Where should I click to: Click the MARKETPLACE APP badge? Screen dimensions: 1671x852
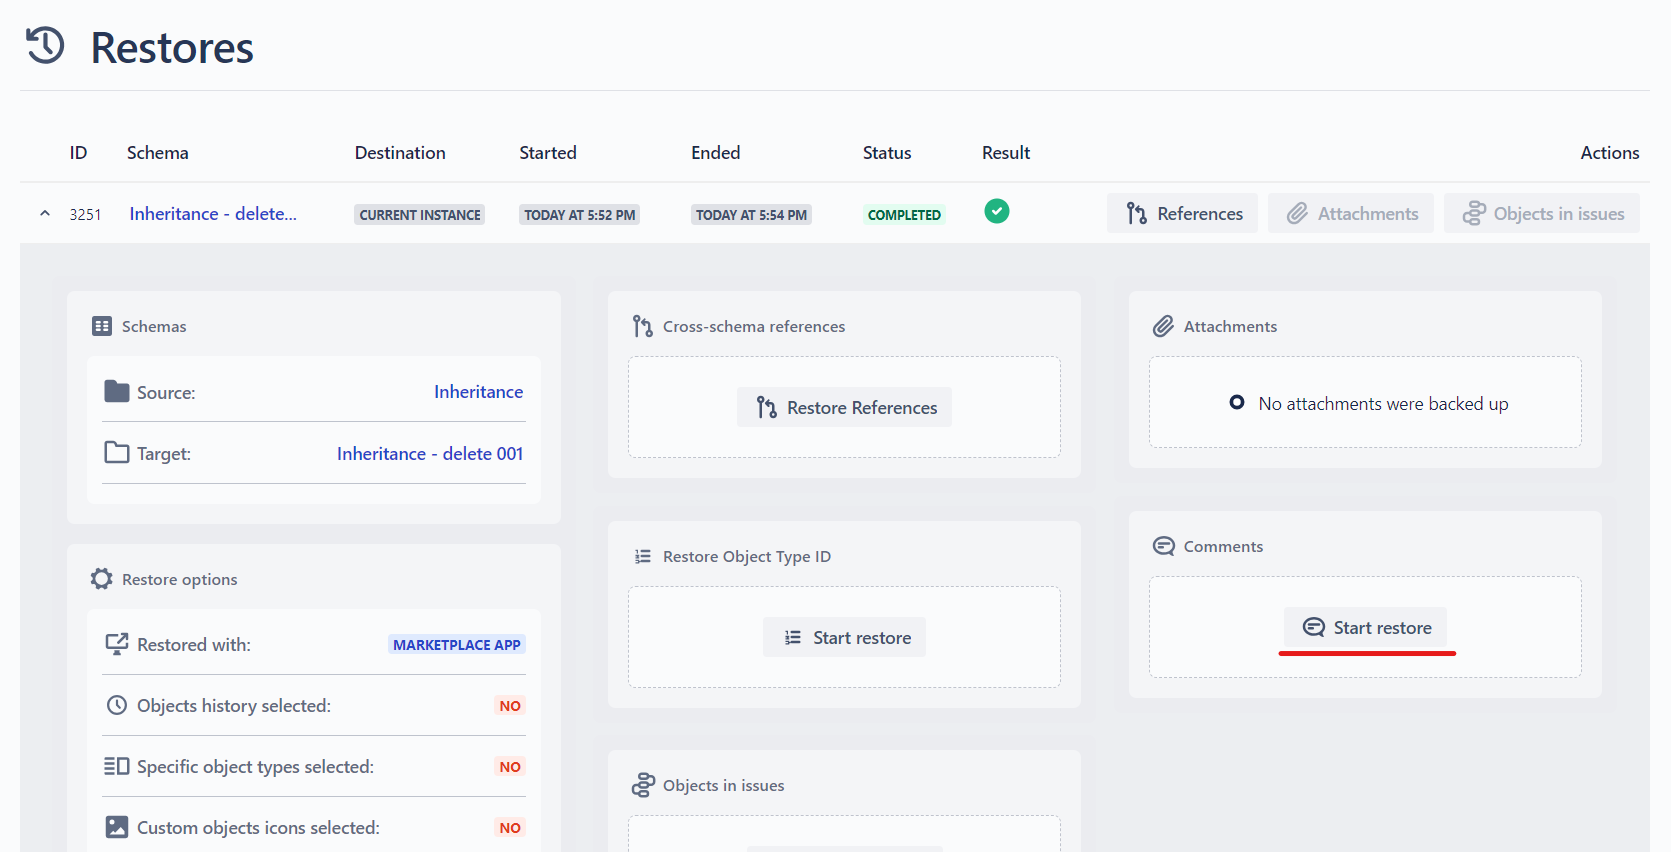pos(457,645)
